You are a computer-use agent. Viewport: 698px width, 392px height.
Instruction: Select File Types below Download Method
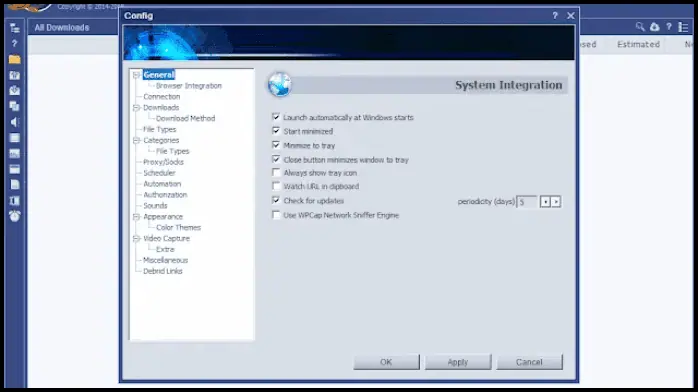[160, 129]
